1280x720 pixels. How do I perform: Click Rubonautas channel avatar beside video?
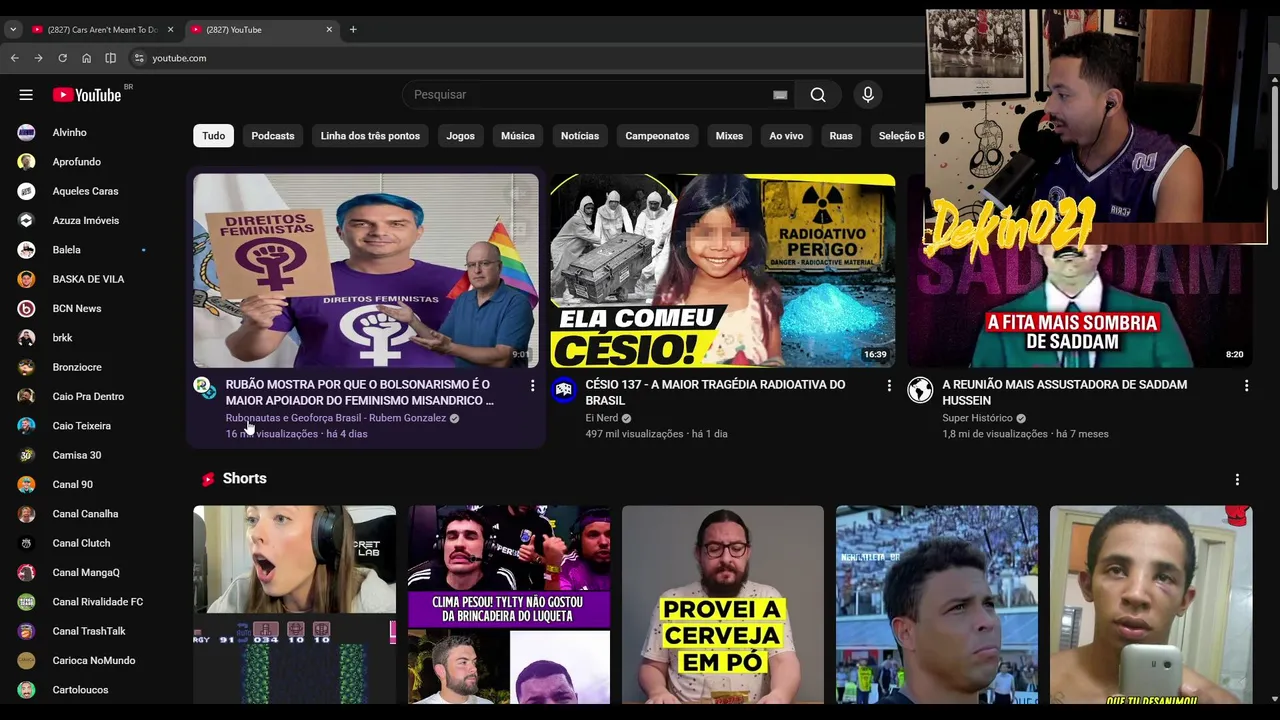click(204, 388)
